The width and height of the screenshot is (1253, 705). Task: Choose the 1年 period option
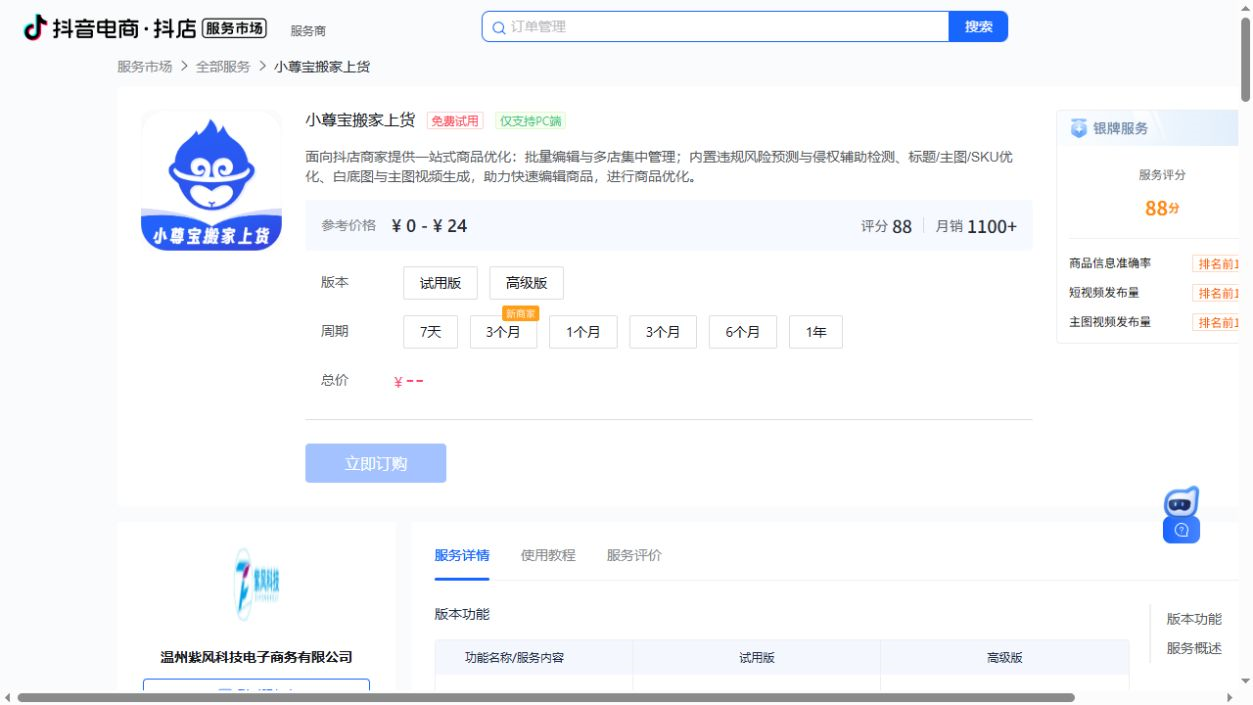816,332
